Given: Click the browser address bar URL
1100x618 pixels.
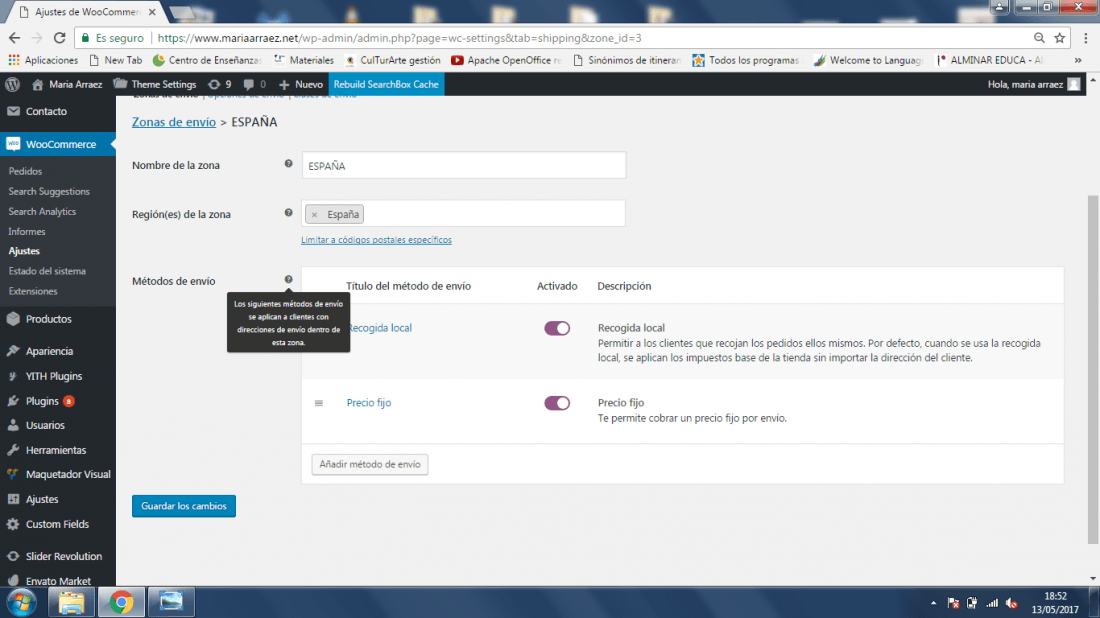Looking at the screenshot, I should point(399,38).
